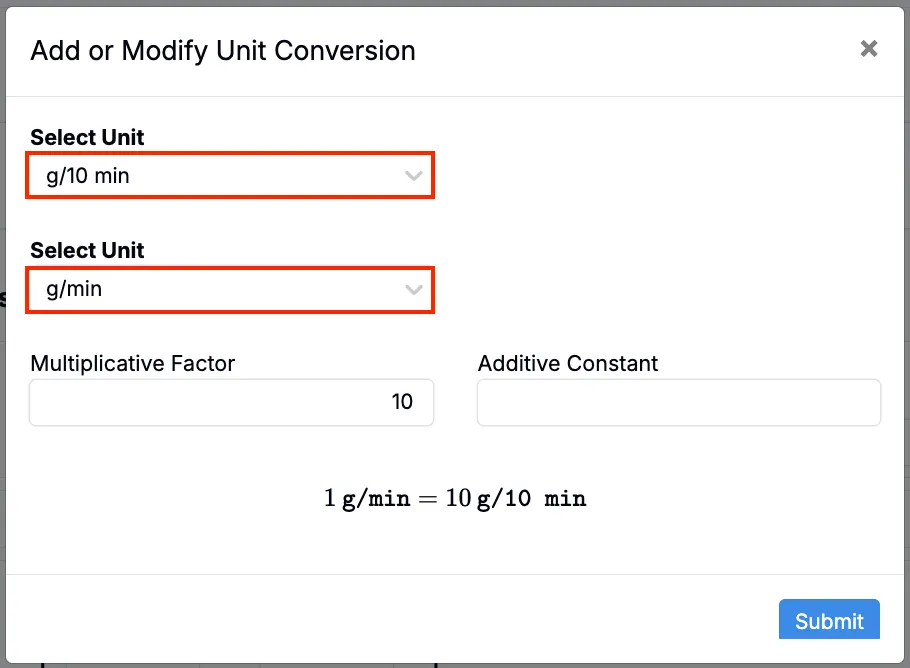This screenshot has height=668, width=910.
Task: Focus the Multiplicative Factor input field
Action: 231,402
